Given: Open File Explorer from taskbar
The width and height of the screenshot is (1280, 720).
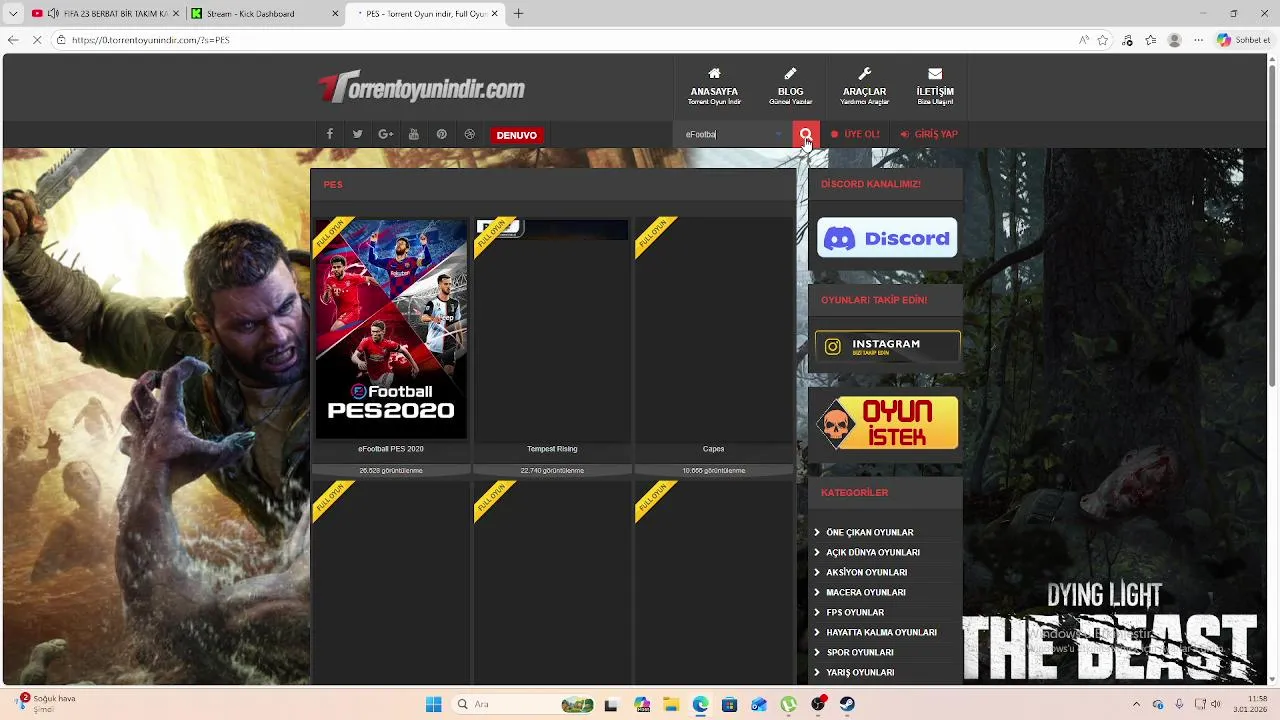Looking at the screenshot, I should coord(671,705).
